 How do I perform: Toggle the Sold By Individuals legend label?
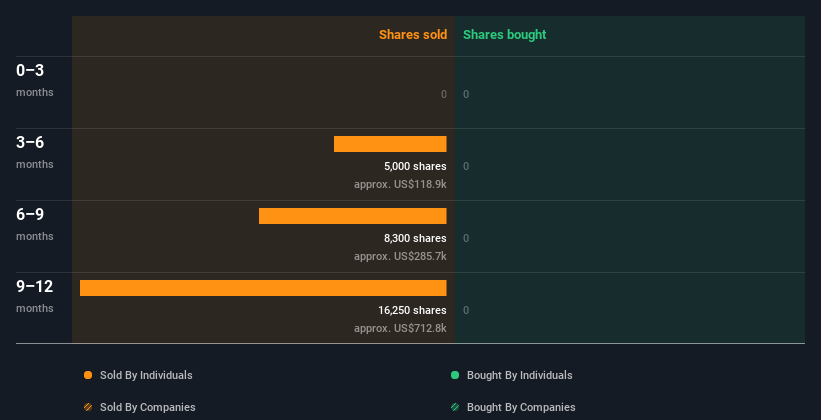[x=146, y=375]
